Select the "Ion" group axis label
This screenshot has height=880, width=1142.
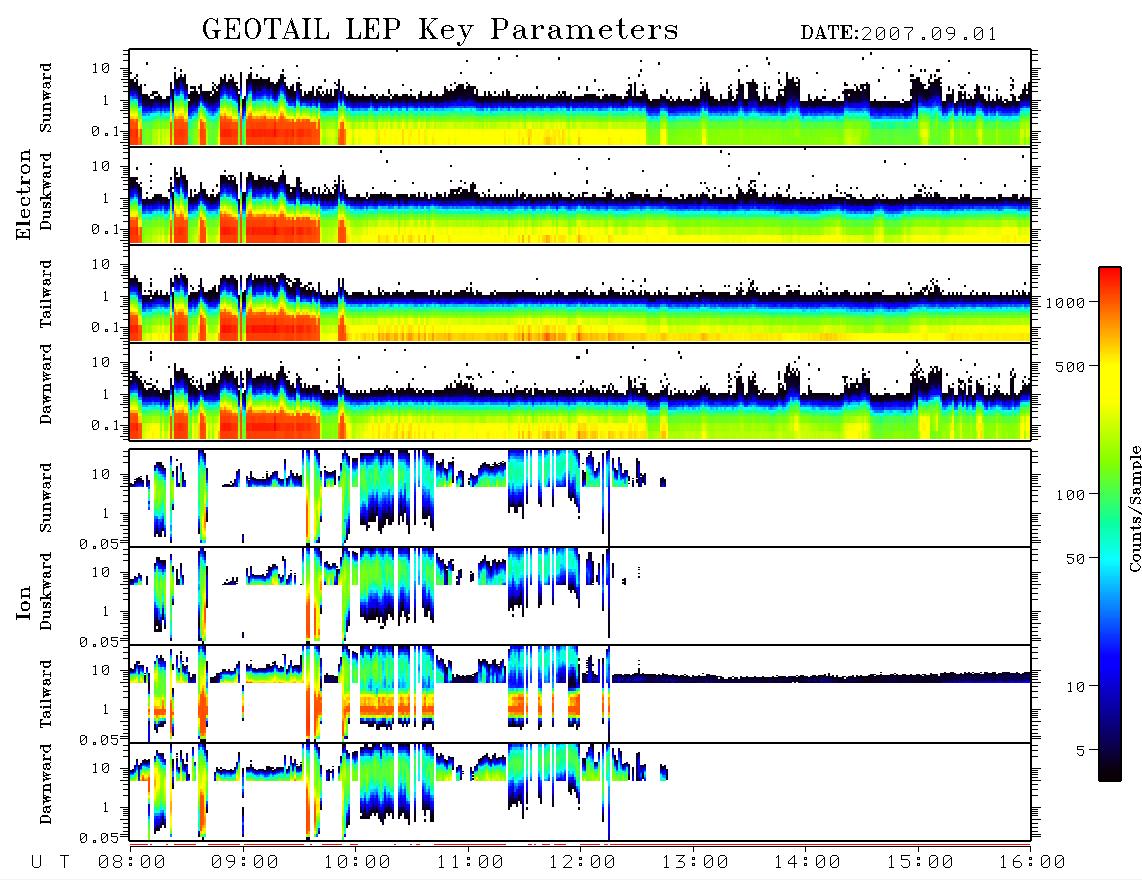tap(23, 603)
